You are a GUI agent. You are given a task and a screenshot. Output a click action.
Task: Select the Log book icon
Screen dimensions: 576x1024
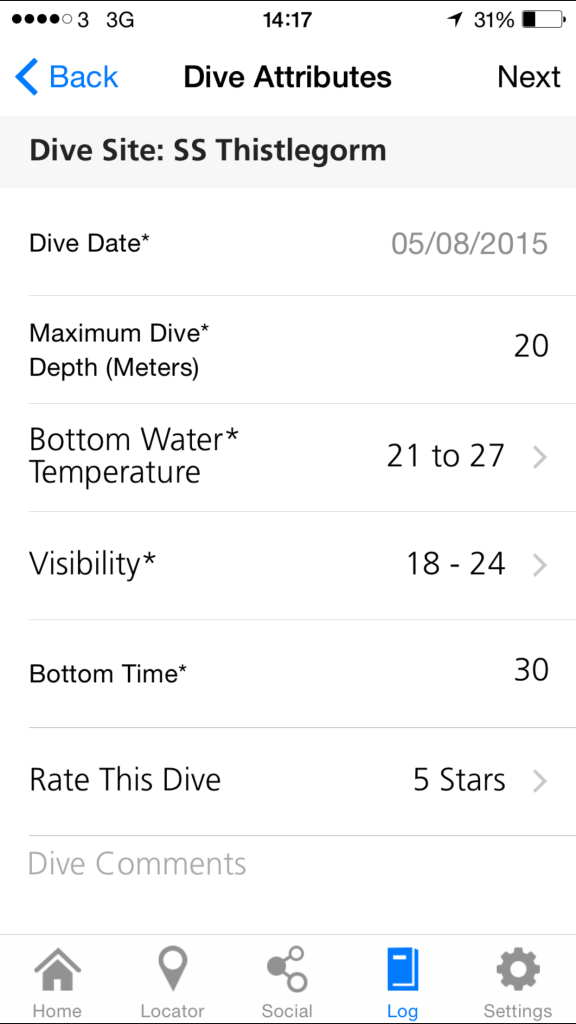click(402, 968)
